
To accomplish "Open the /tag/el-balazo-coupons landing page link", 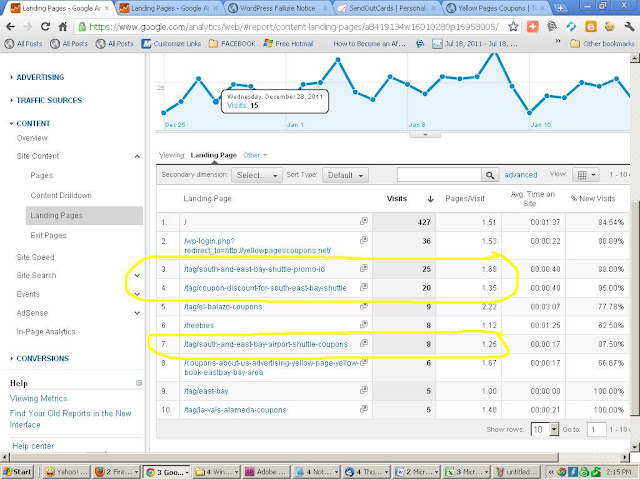I will pos(223,307).
